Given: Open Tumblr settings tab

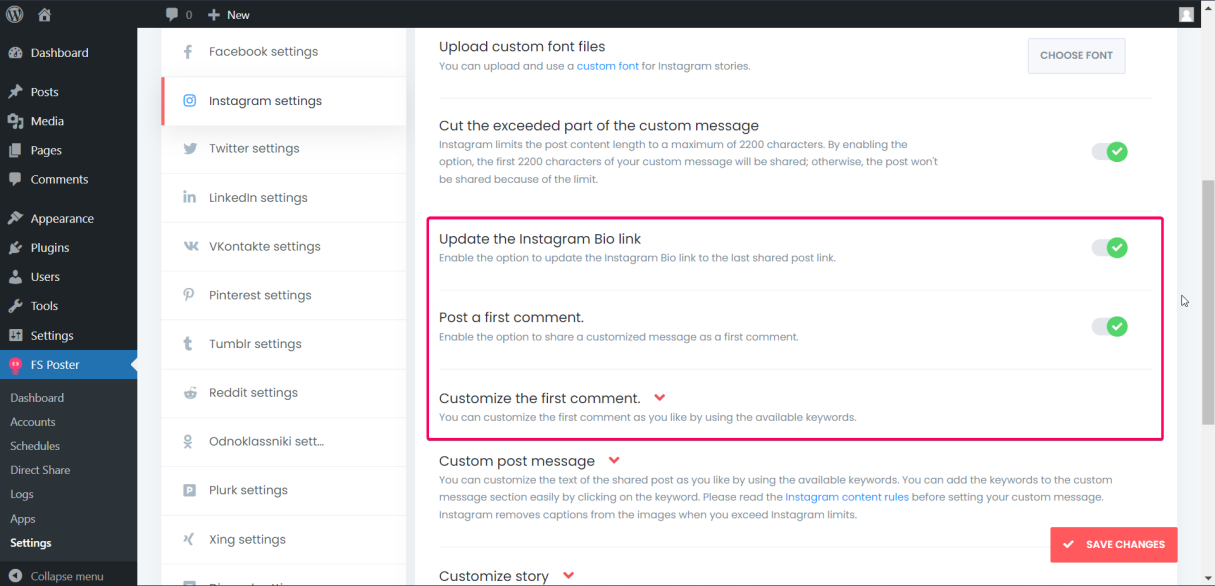Looking at the screenshot, I should (x=284, y=344).
